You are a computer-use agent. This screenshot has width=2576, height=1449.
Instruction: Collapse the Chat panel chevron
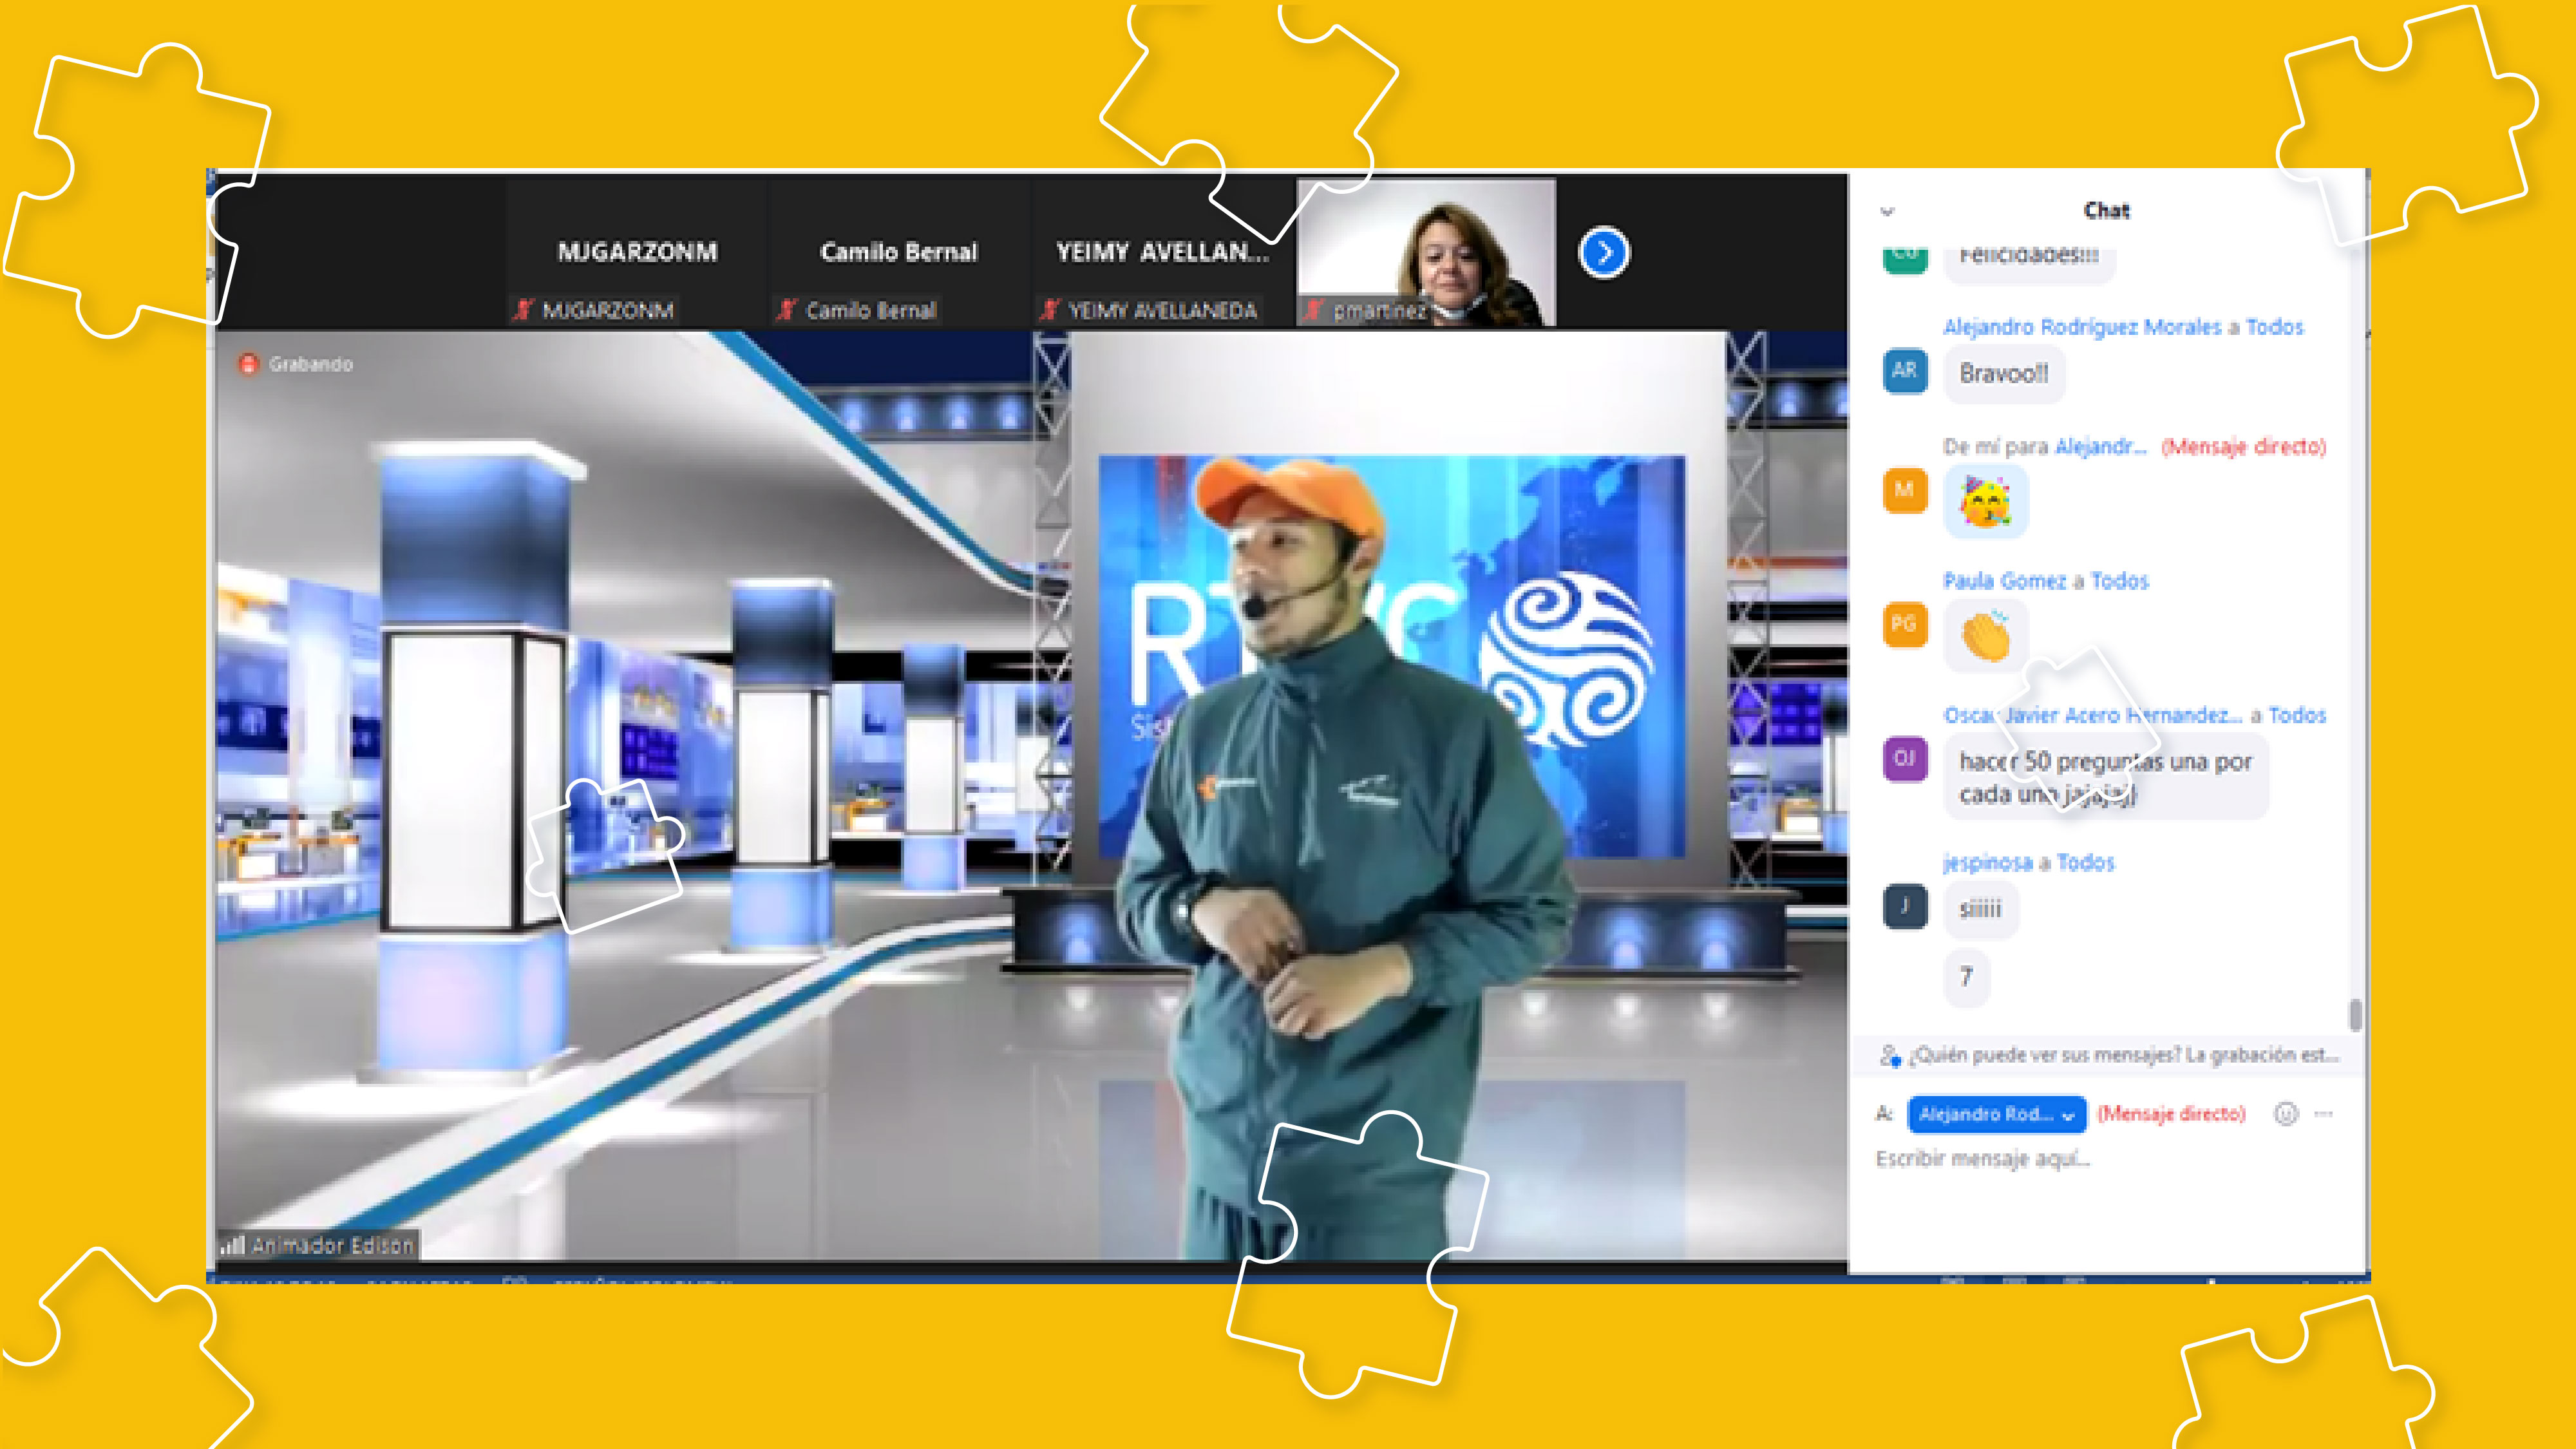coord(1887,212)
